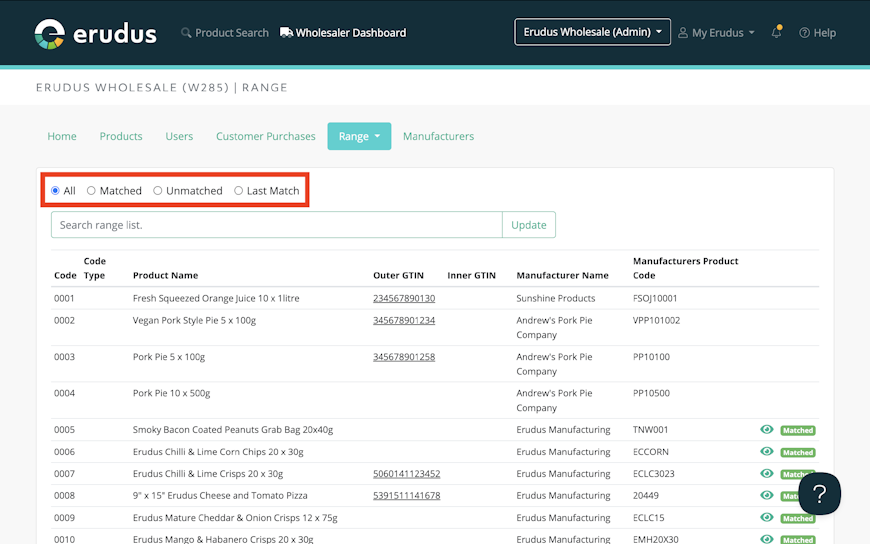
Task: Click Matched badge for ECCORN row
Action: click(x=798, y=452)
